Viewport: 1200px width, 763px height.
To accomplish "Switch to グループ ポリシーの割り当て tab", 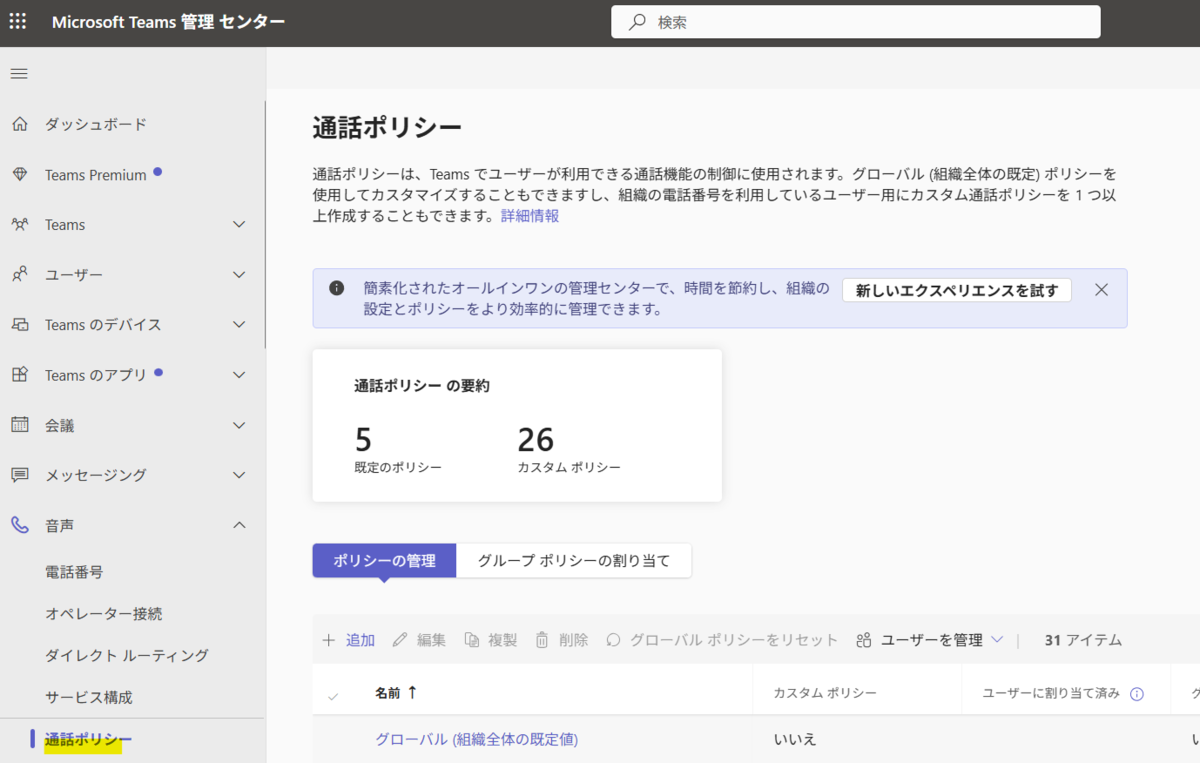I will (574, 561).
